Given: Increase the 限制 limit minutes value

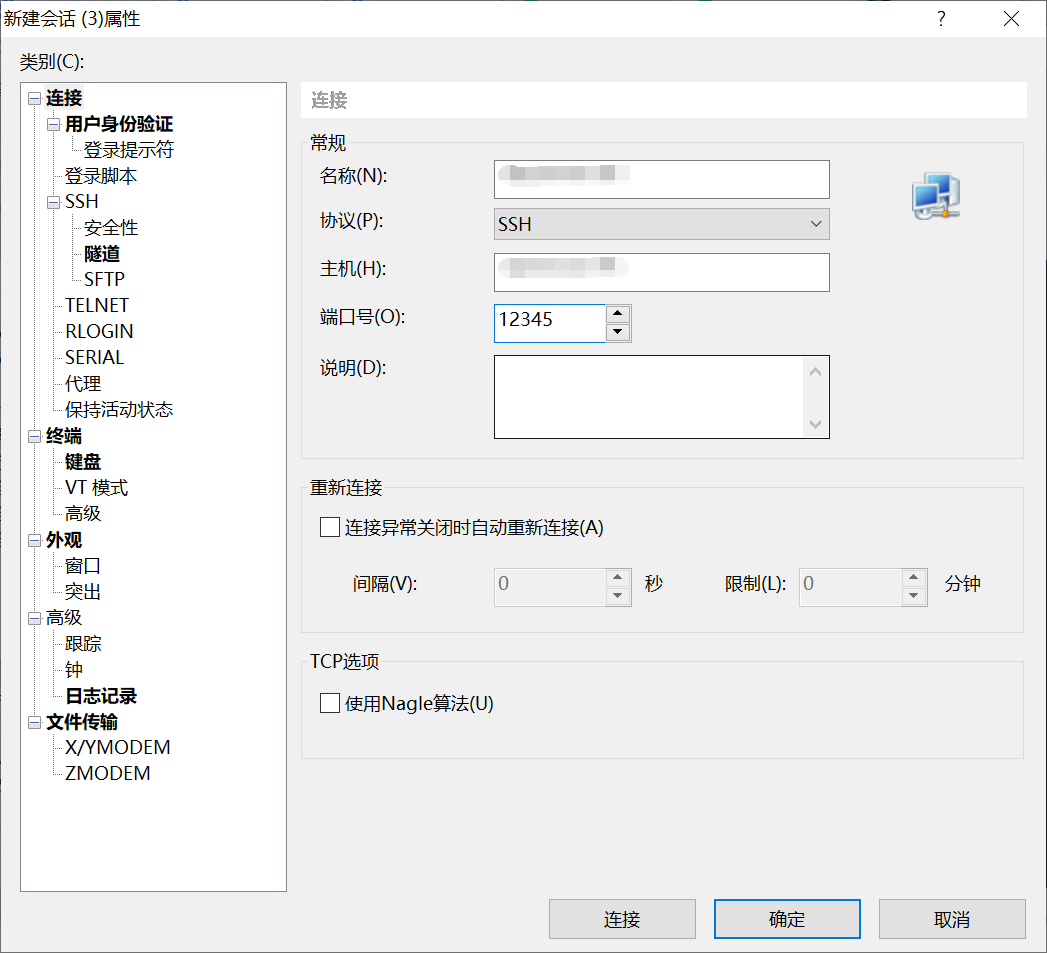Looking at the screenshot, I should tap(913, 577).
